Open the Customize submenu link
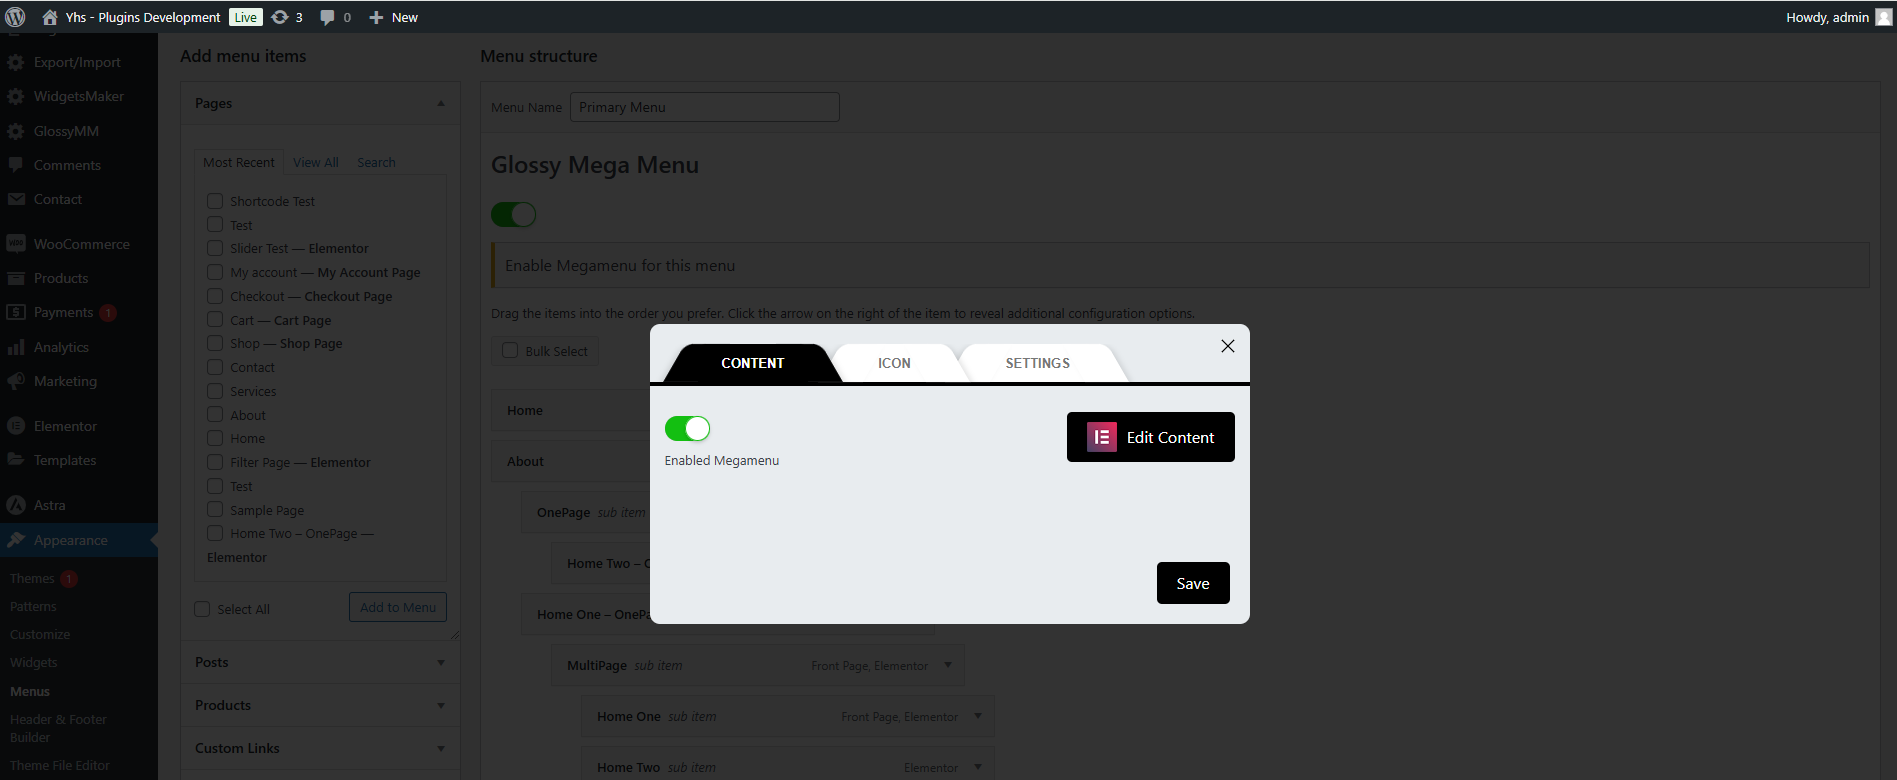This screenshot has height=780, width=1897. tap(40, 634)
